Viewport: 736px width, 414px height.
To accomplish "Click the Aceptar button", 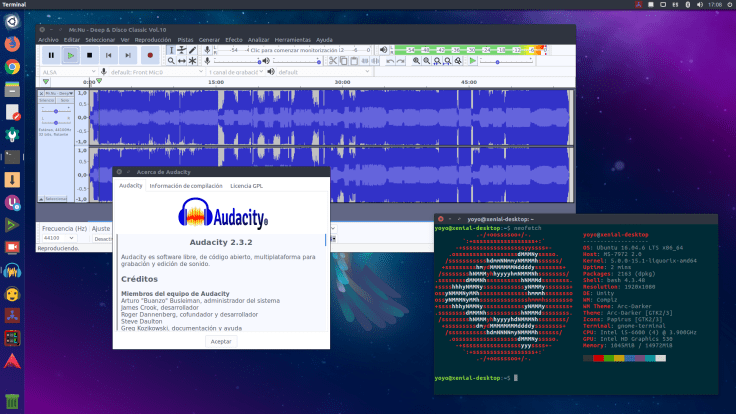I will (221, 341).
